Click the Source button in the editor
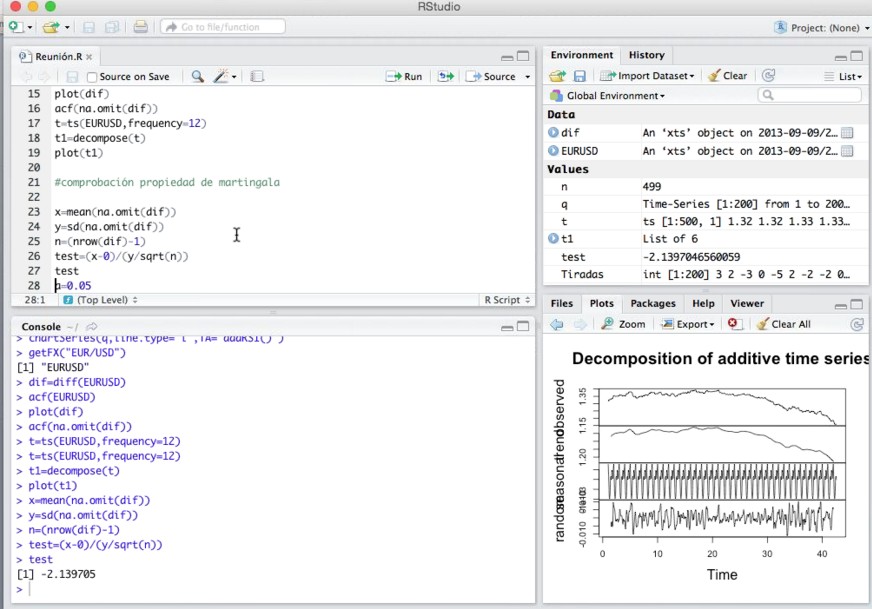Screen dimensions: 872x609 (x=490, y=77)
